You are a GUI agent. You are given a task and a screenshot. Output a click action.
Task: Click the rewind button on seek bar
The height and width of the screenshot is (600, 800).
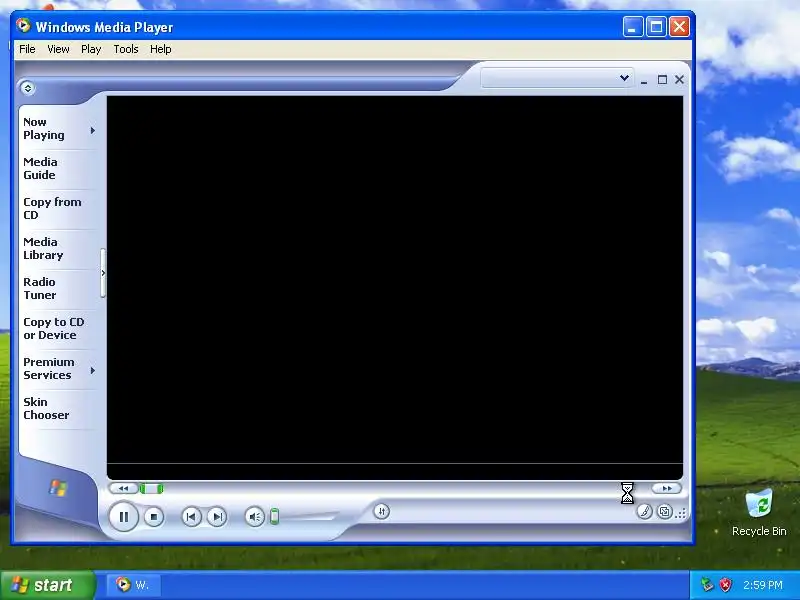[123, 488]
